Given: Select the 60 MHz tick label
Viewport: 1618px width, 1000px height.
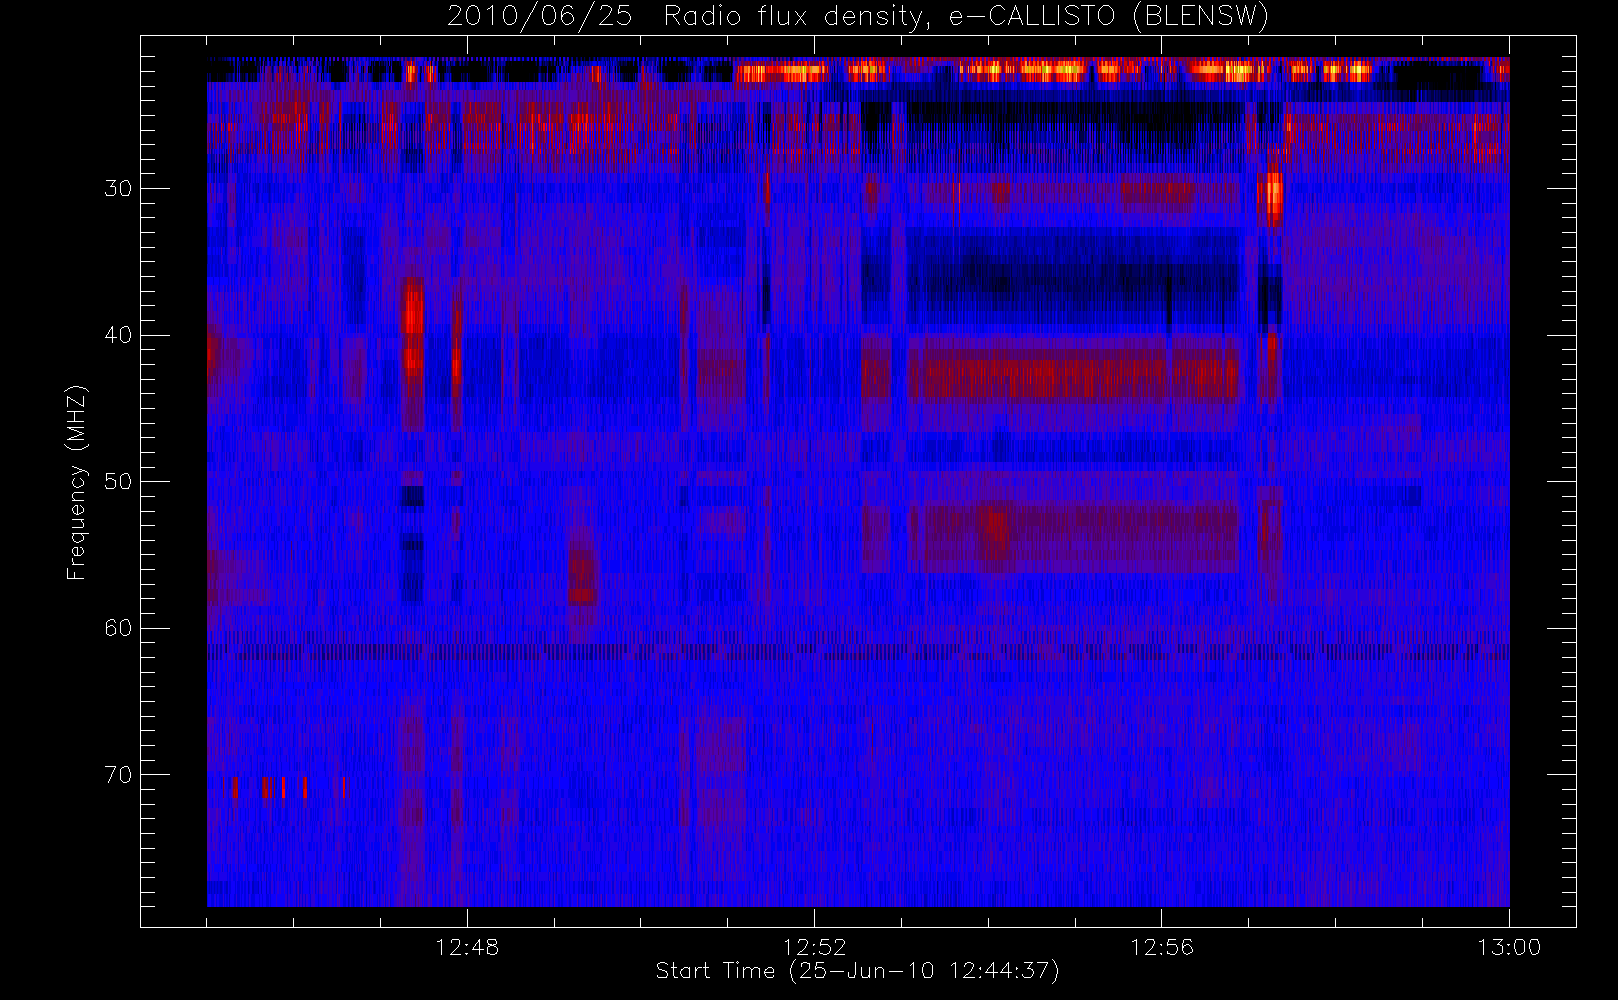Looking at the screenshot, I should [118, 628].
